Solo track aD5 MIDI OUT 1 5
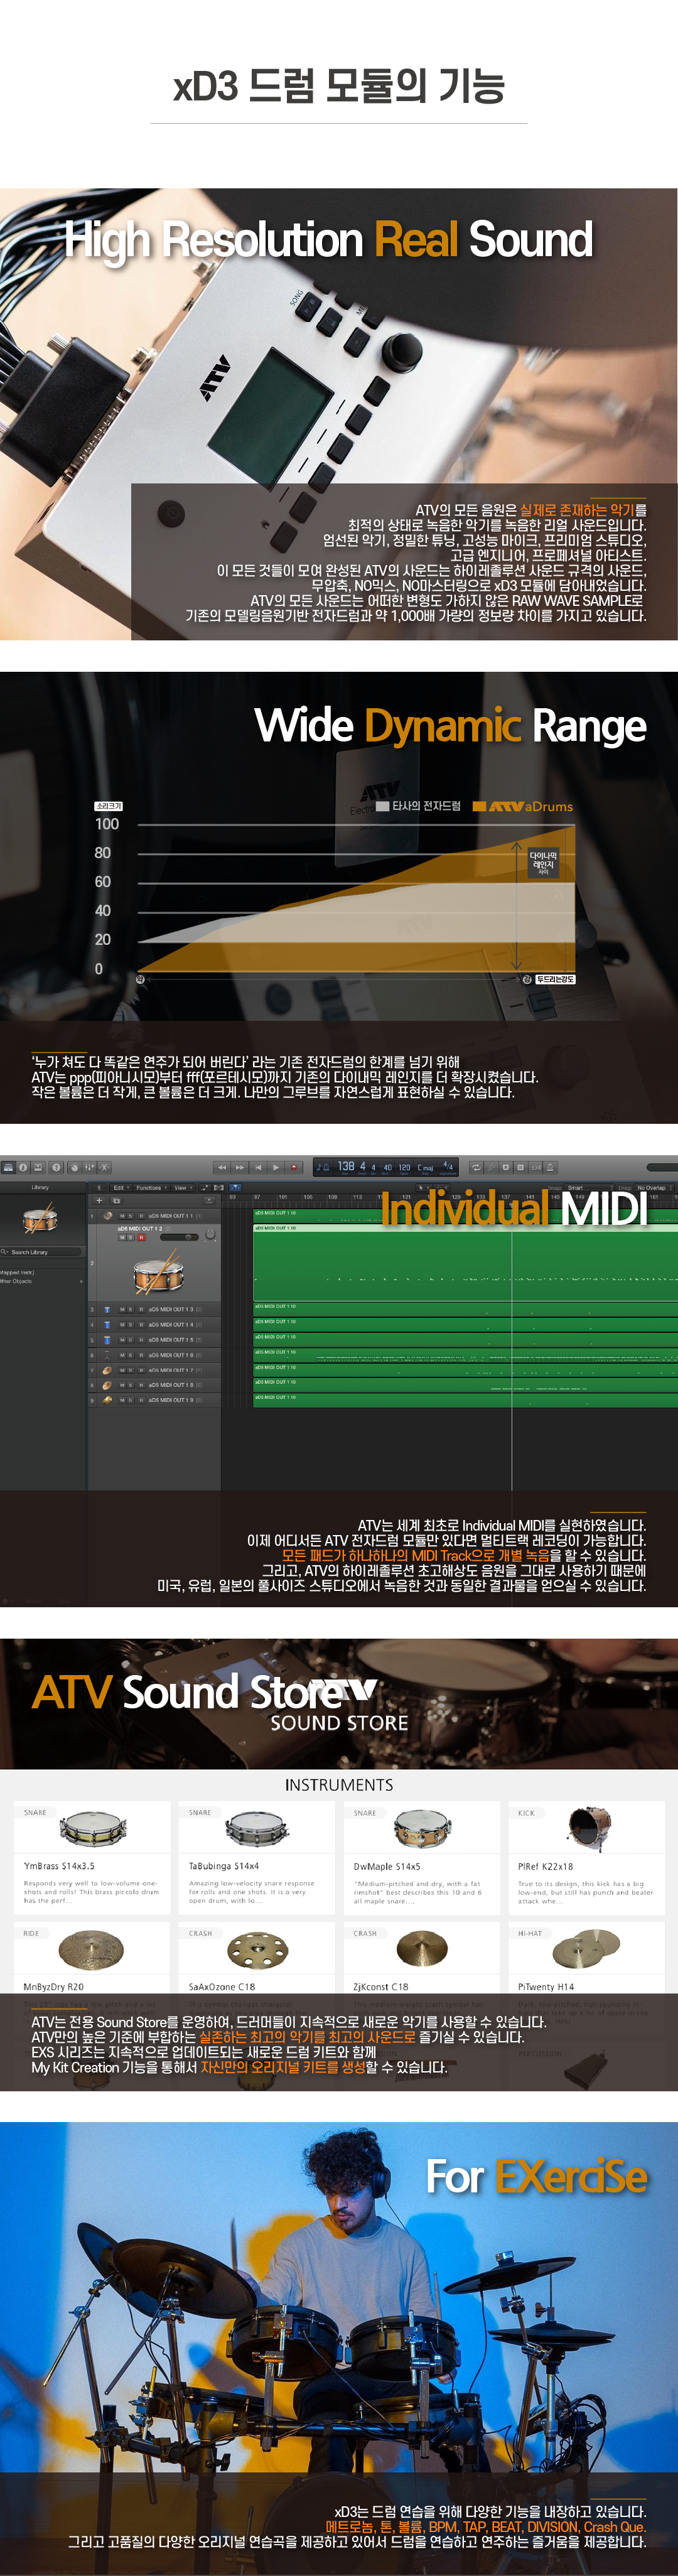Image resolution: width=678 pixels, height=2576 pixels. click(131, 1340)
